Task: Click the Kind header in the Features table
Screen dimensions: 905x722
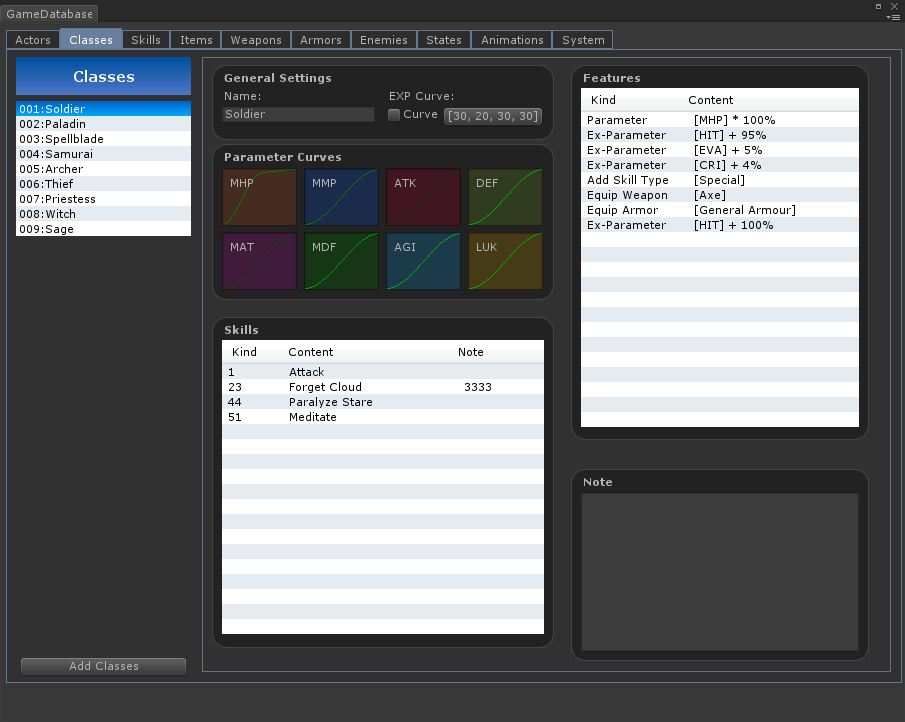Action: pyautogui.click(x=603, y=100)
